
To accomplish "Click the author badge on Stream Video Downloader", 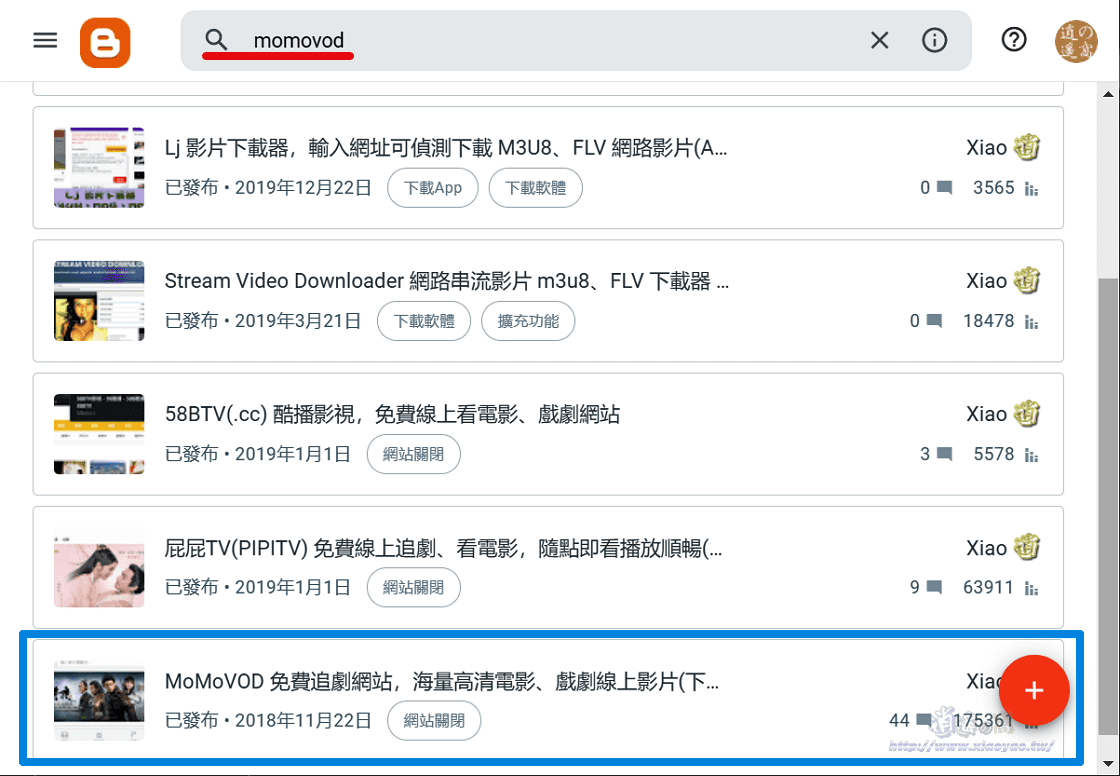I will (x=1027, y=281).
